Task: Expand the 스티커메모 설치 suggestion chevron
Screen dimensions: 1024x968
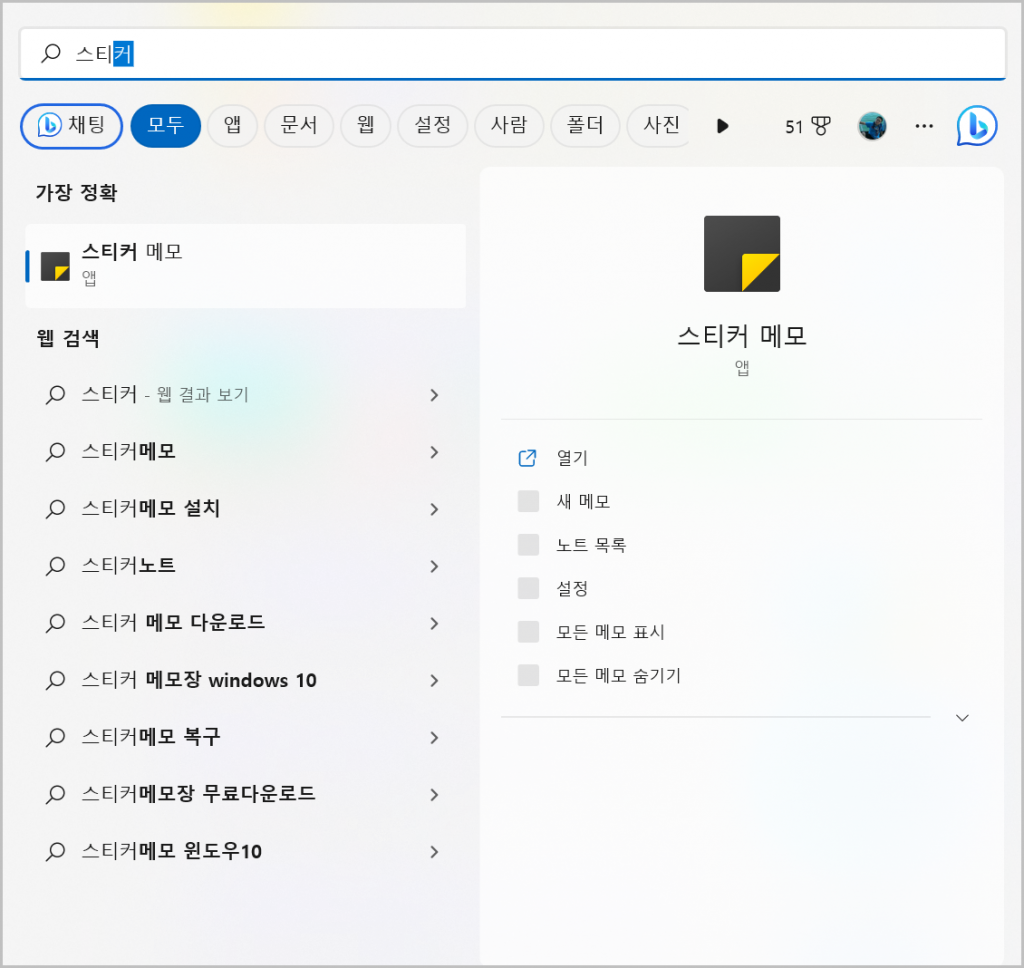Action: (434, 509)
